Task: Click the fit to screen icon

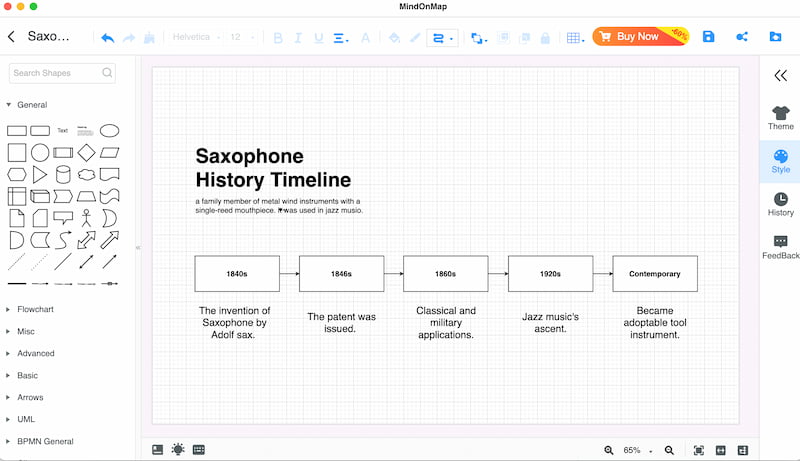Action: point(698,450)
